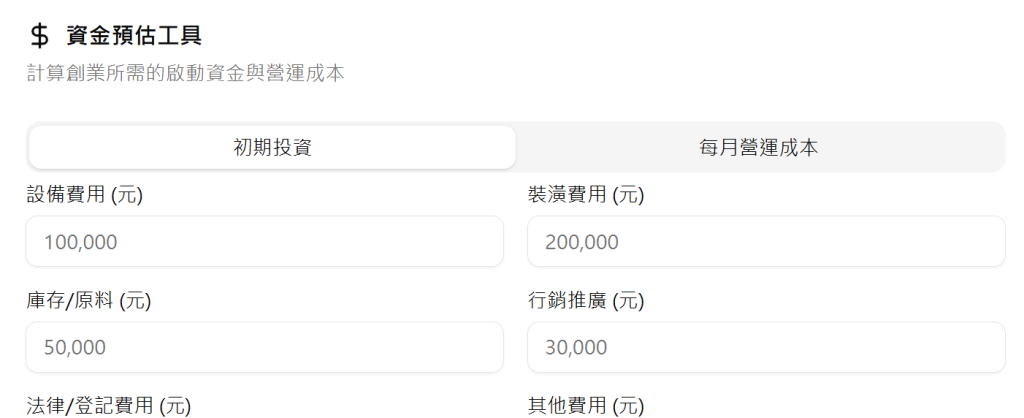Viewport: 1024px width, 418px height.
Task: Click into the 裝潢費用 input box
Action: tap(765, 241)
